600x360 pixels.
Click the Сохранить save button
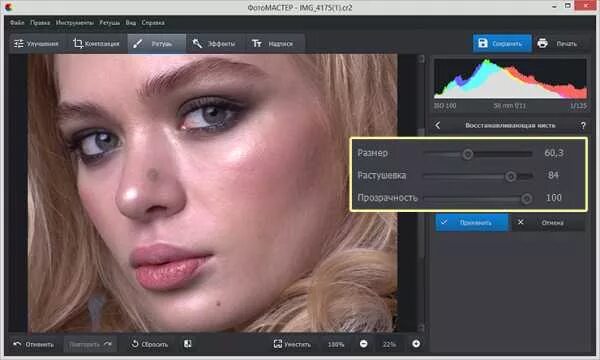(502, 43)
